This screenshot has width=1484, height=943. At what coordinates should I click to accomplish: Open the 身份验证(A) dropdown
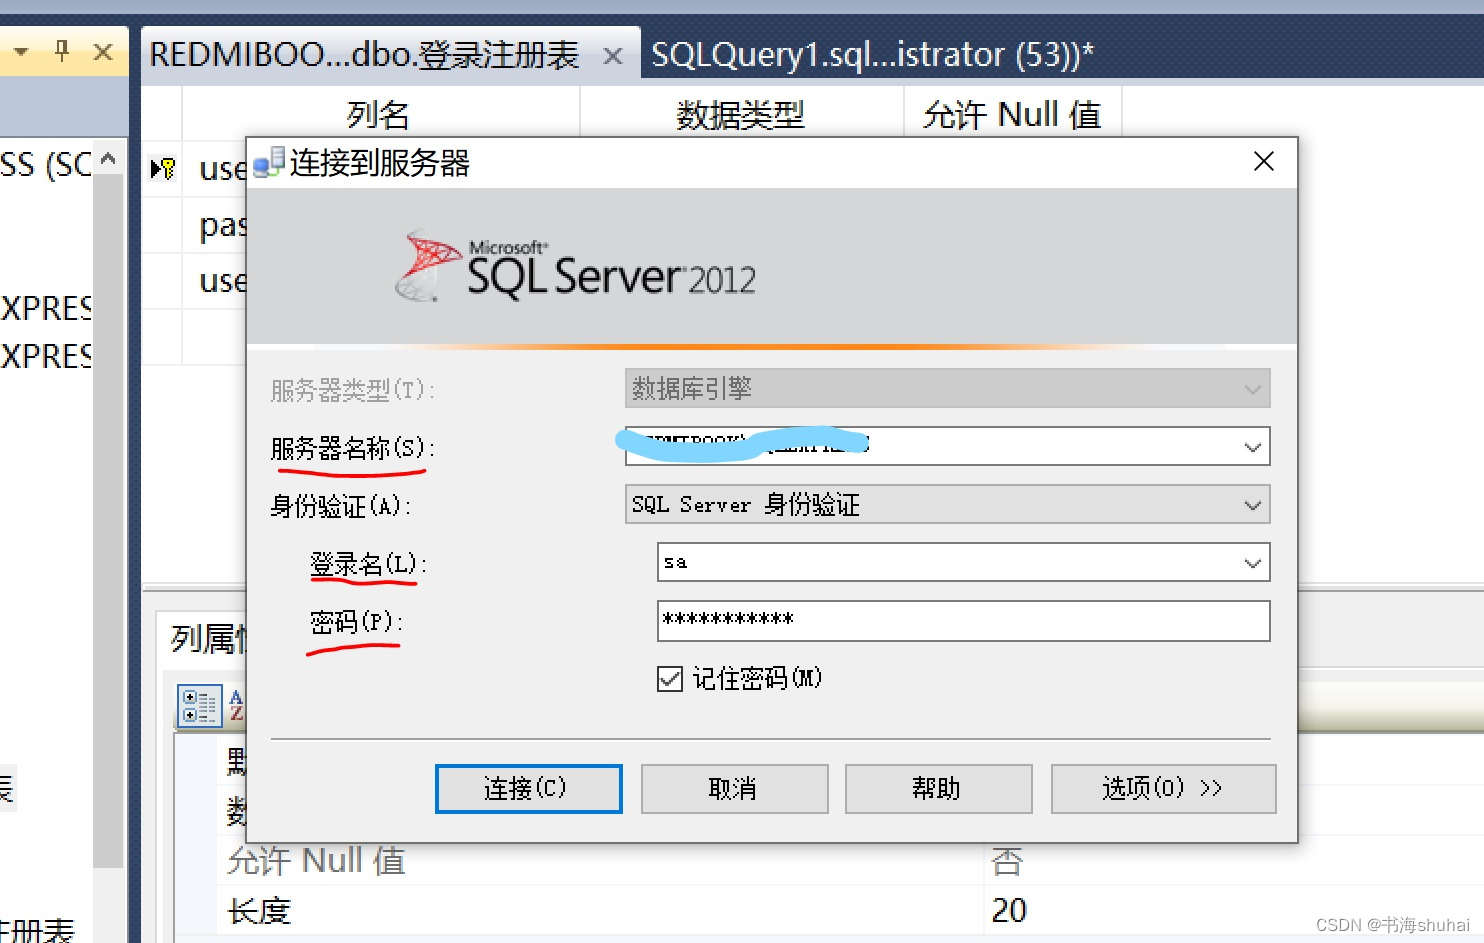tap(1253, 504)
